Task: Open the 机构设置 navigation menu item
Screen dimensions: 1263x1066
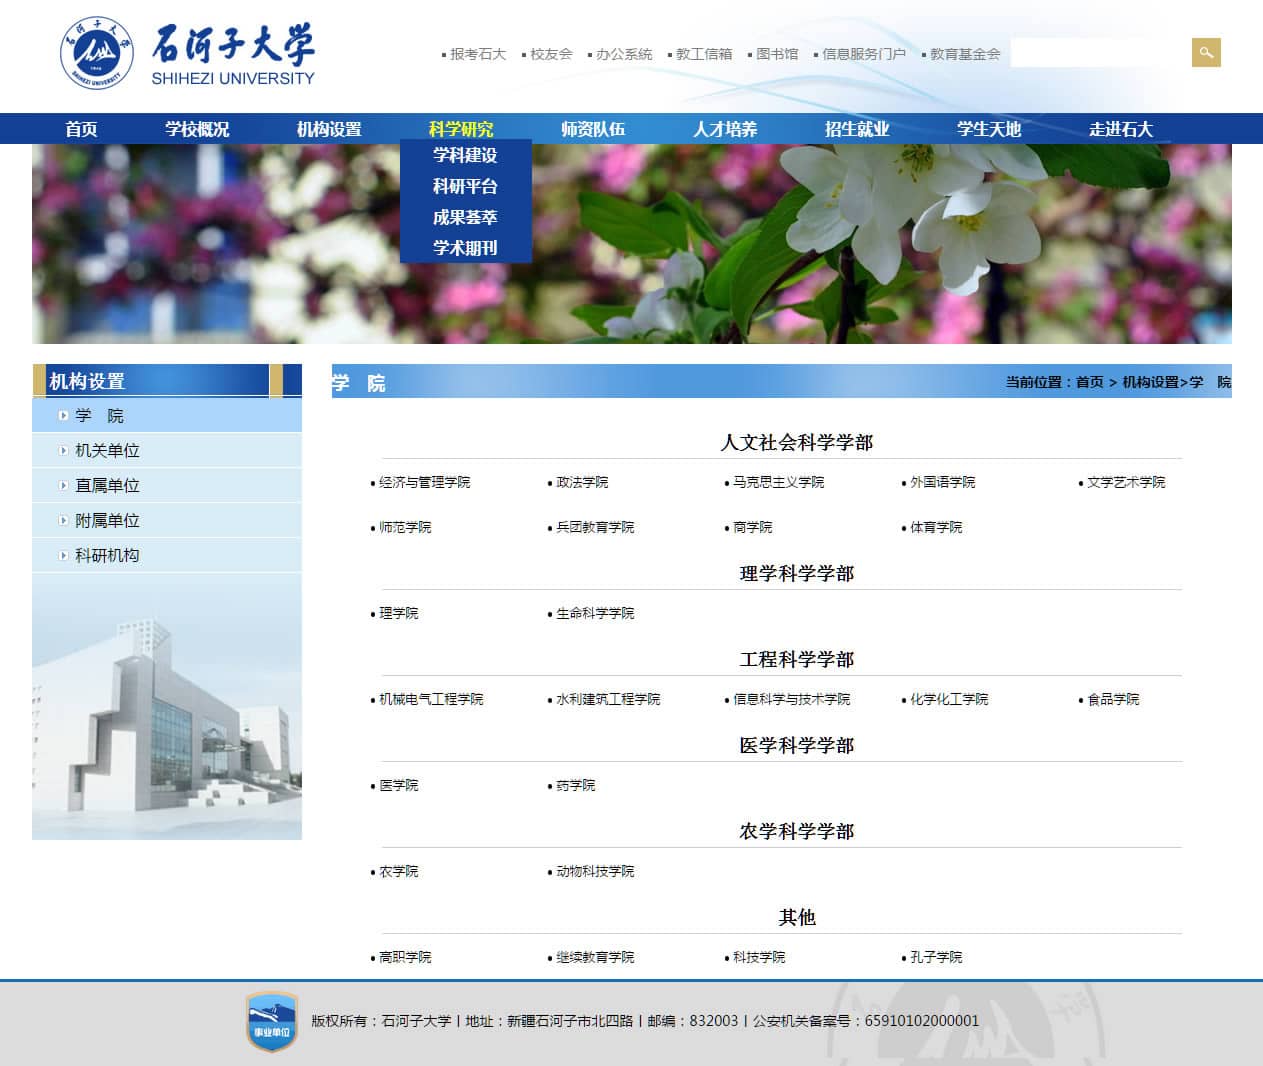Action: (329, 129)
